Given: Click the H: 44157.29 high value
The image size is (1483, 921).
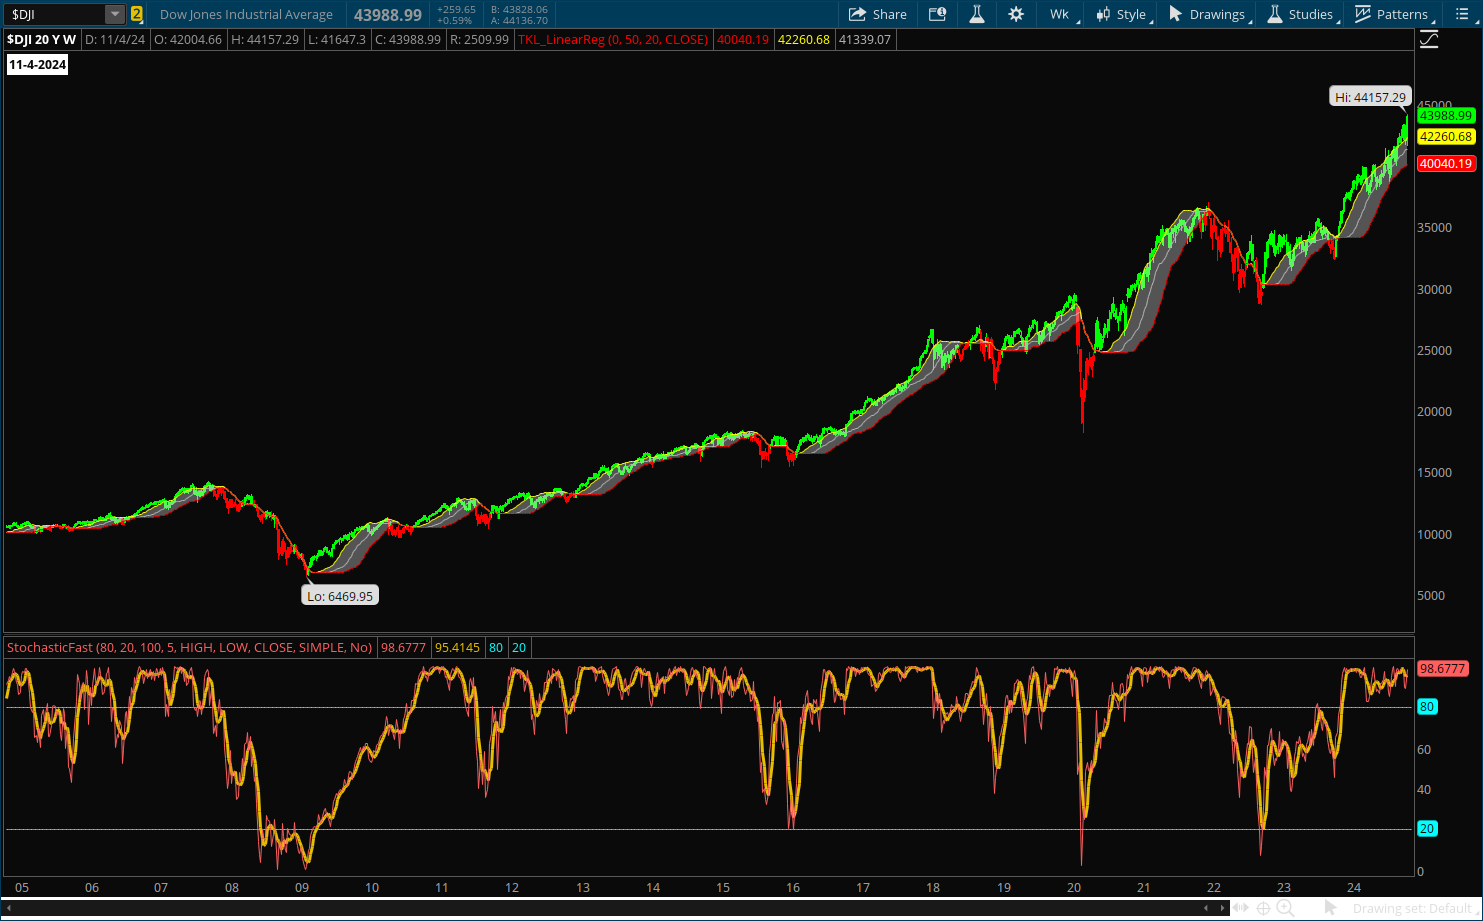Looking at the screenshot, I should tap(265, 40).
